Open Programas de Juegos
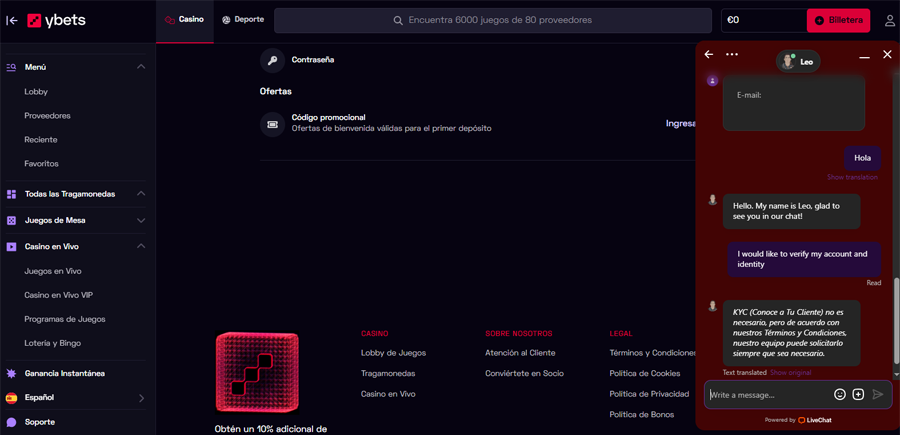Screen dimensions: 900x435 65,319
